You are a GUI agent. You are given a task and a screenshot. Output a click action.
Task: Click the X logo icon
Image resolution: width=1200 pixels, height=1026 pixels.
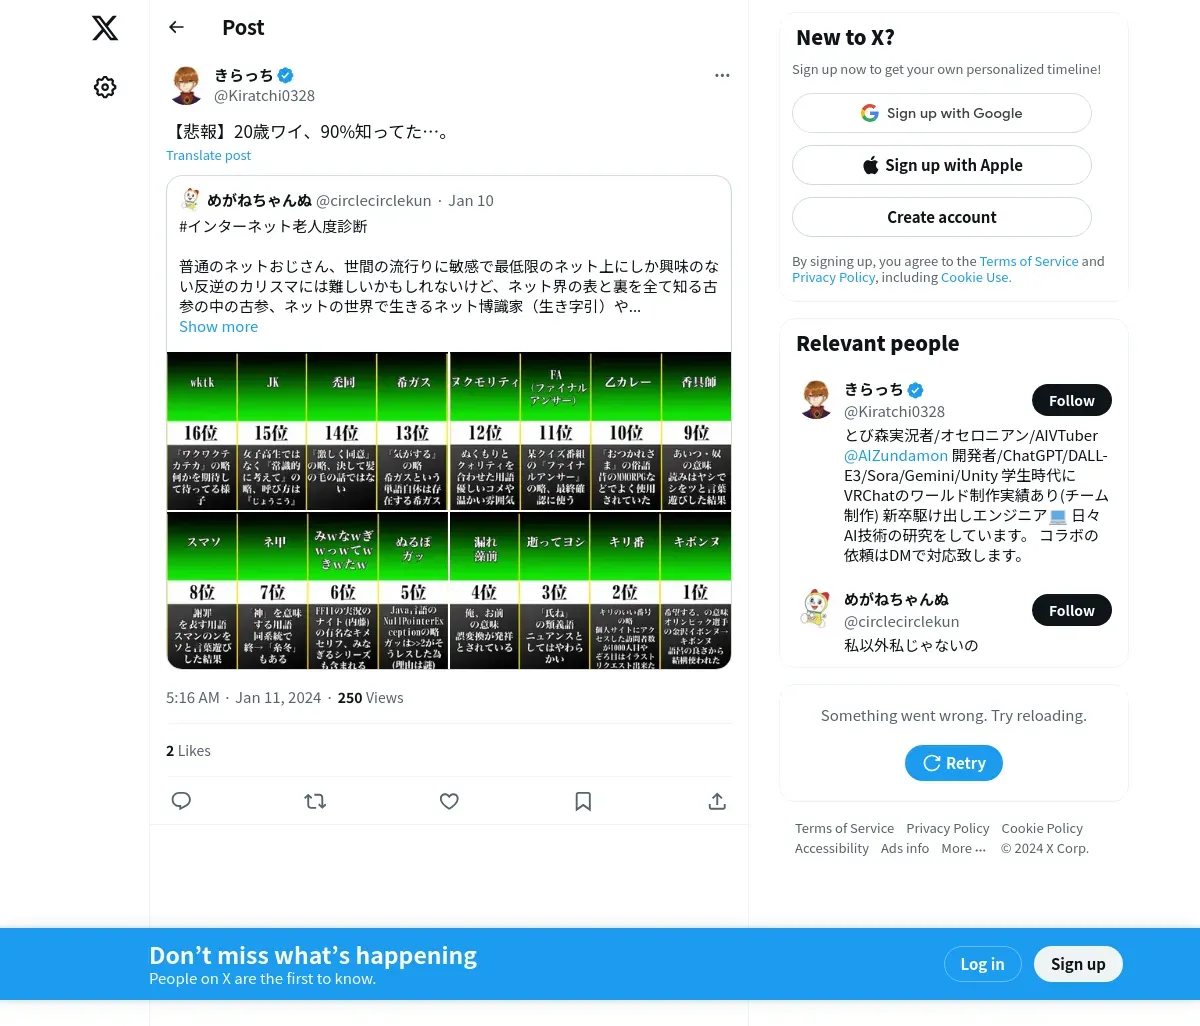tap(105, 28)
